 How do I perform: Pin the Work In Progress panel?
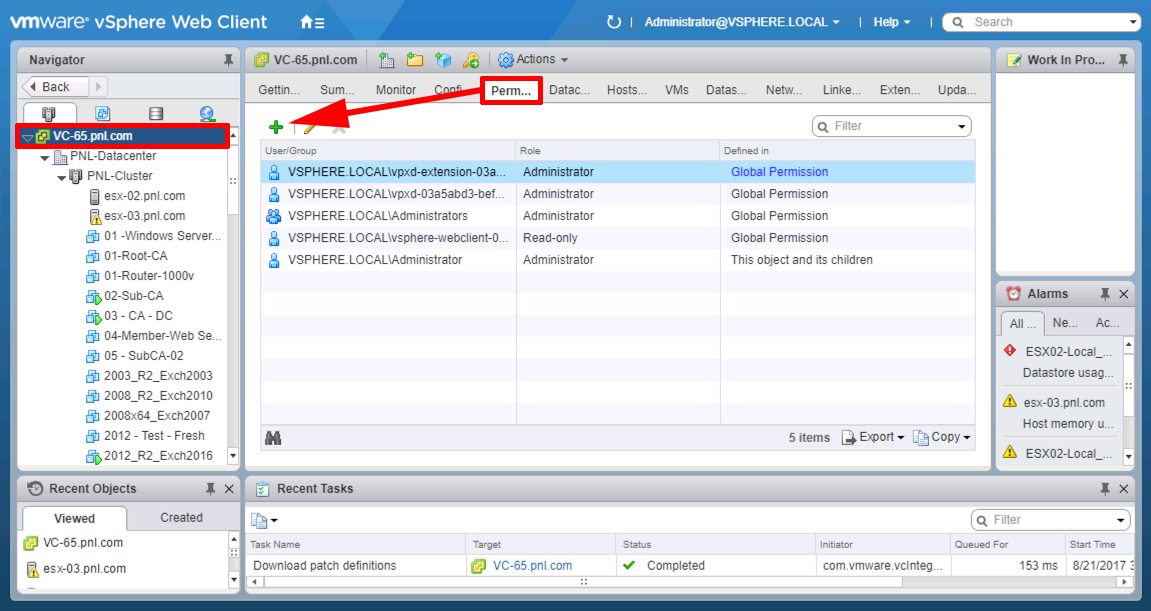(x=1123, y=59)
